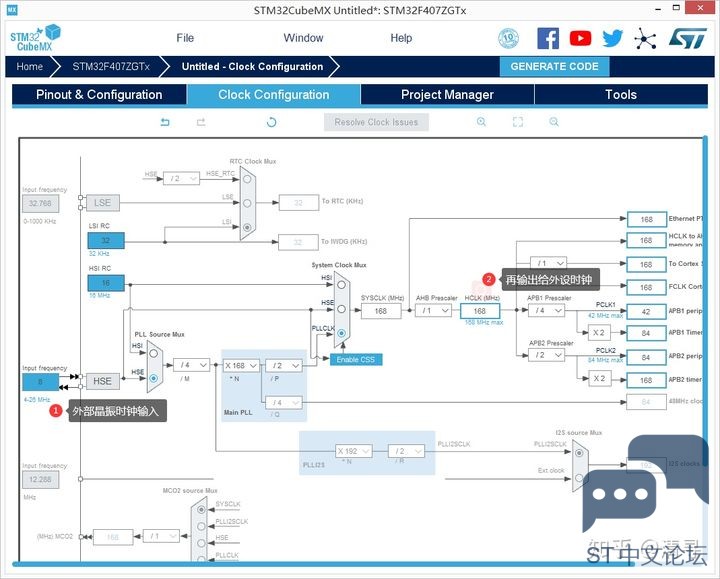This screenshot has height=579, width=720.
Task: Select HSI in System Clock Mux
Action: (x=341, y=285)
